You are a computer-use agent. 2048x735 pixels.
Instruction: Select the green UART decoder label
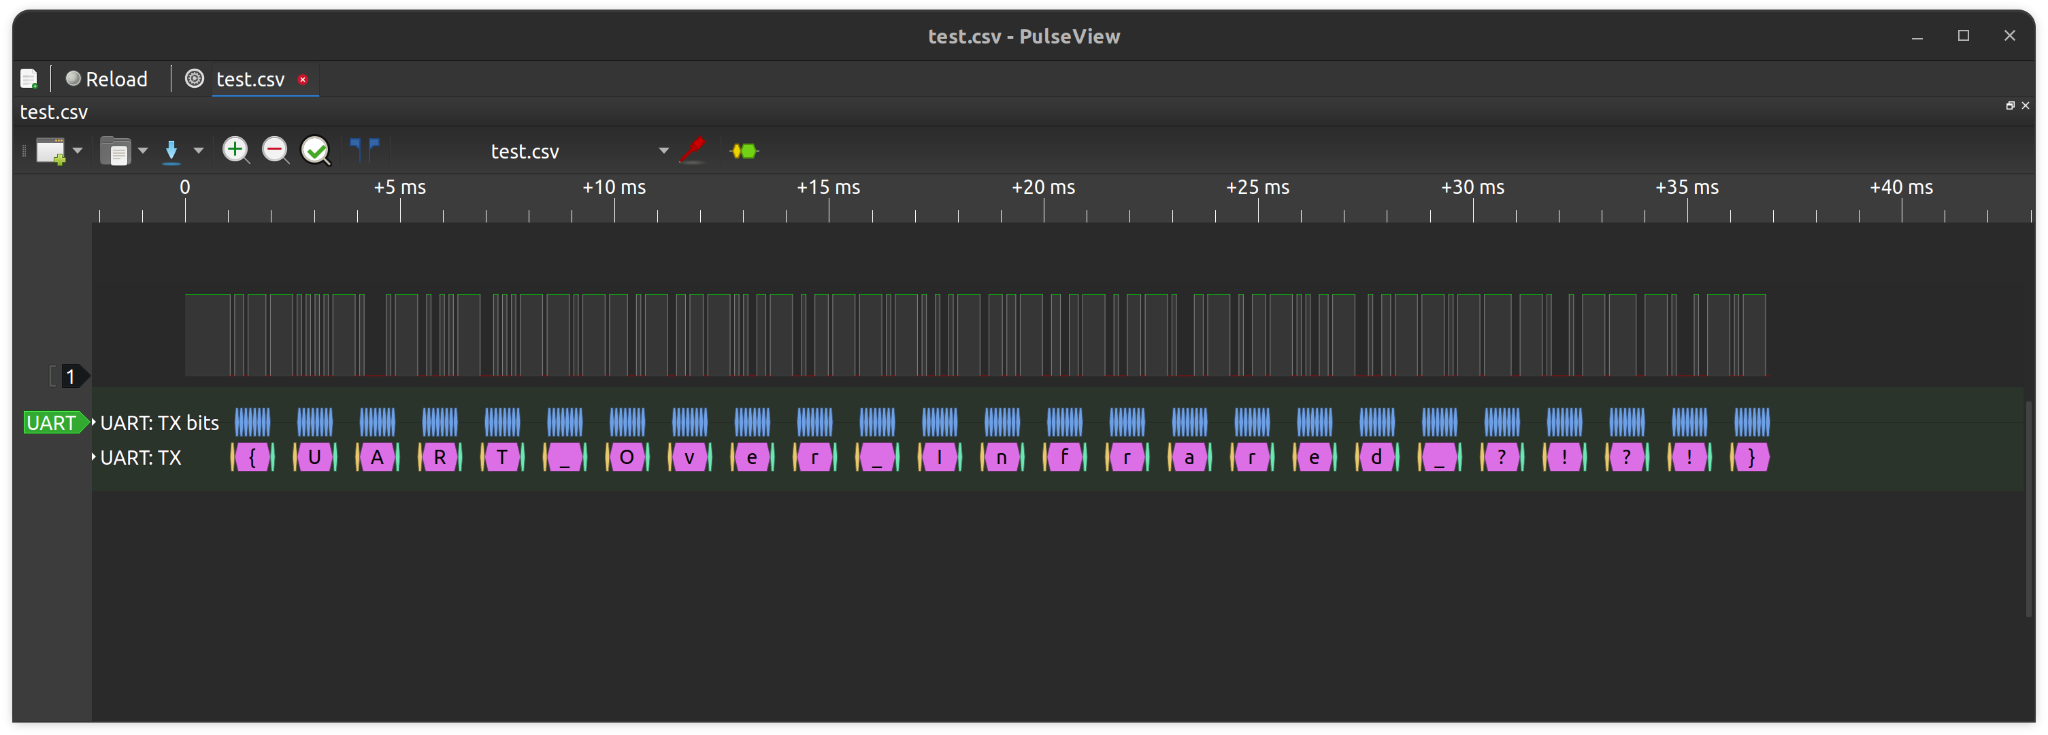(x=52, y=423)
